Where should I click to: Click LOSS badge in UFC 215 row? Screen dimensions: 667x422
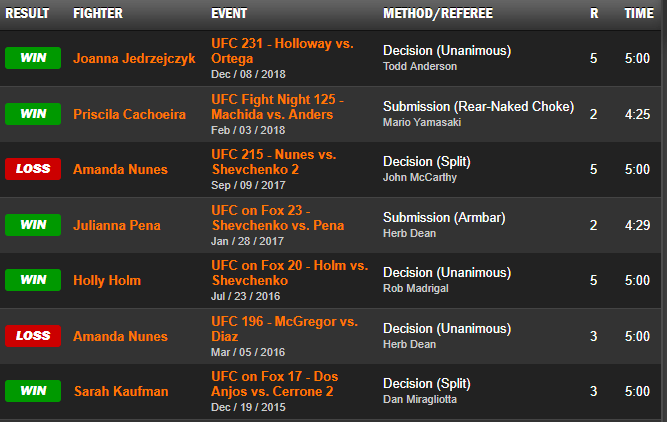(x=33, y=170)
